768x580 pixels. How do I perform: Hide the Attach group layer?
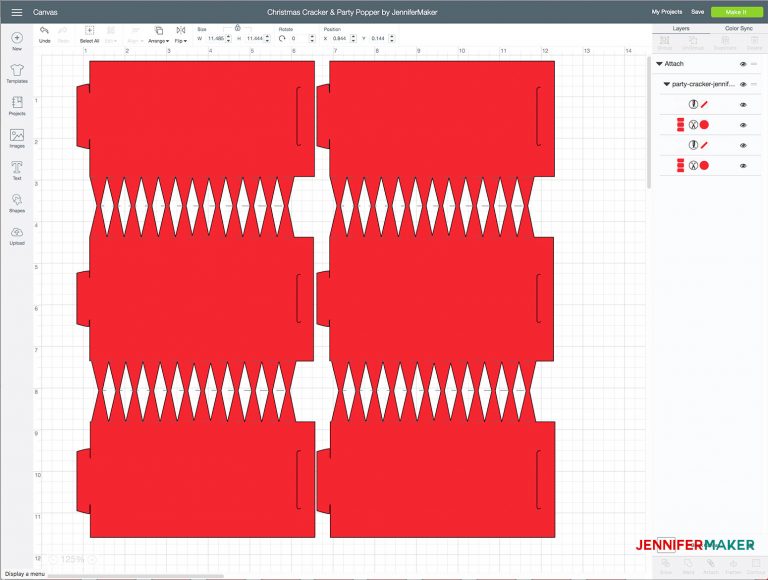click(x=743, y=64)
